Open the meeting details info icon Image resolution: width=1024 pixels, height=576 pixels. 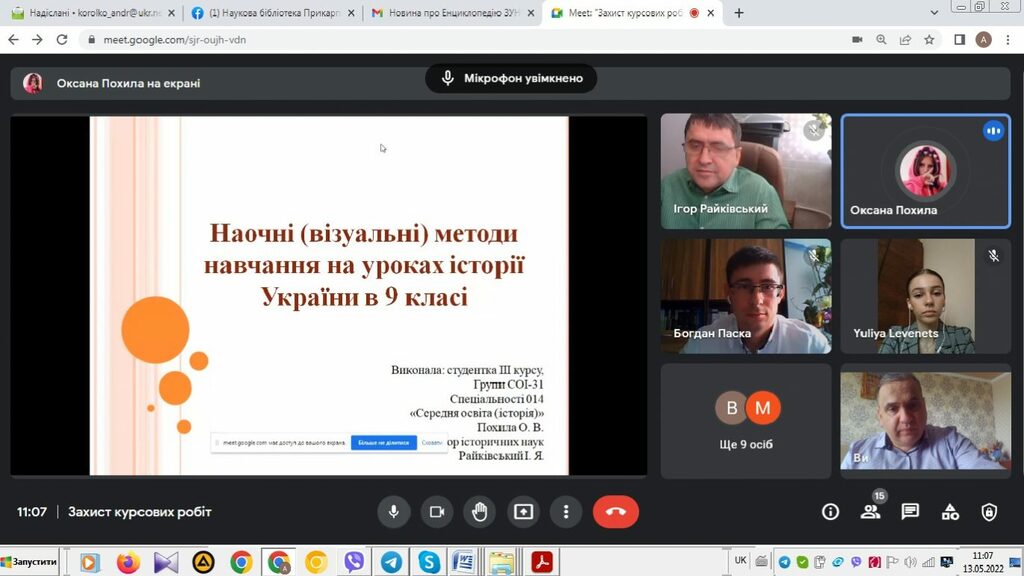tap(830, 512)
